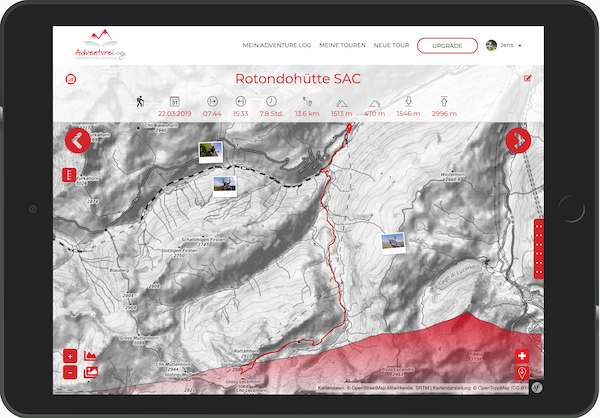Image resolution: width=600 pixels, height=418 pixels.
Task: Click the edit tour pencil icon
Action: click(528, 78)
